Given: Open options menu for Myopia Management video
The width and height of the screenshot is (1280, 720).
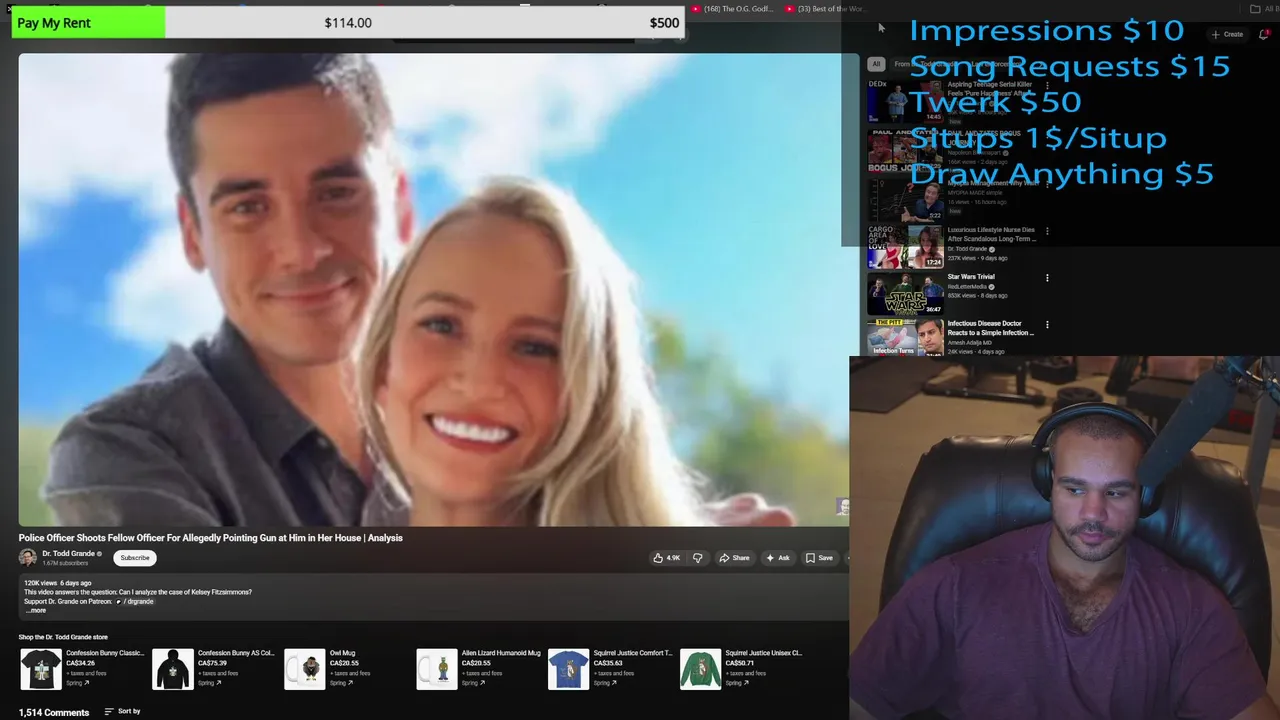Looking at the screenshot, I should [x=1047, y=184].
